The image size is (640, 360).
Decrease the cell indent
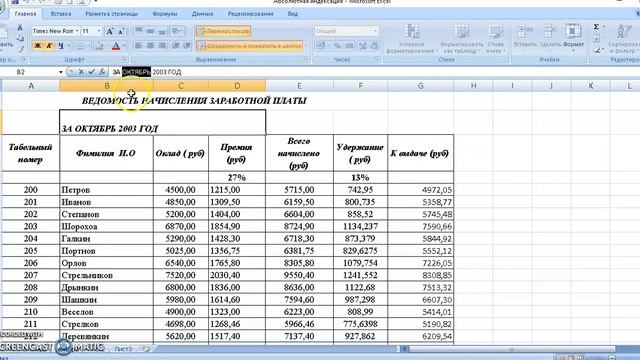coord(176,46)
